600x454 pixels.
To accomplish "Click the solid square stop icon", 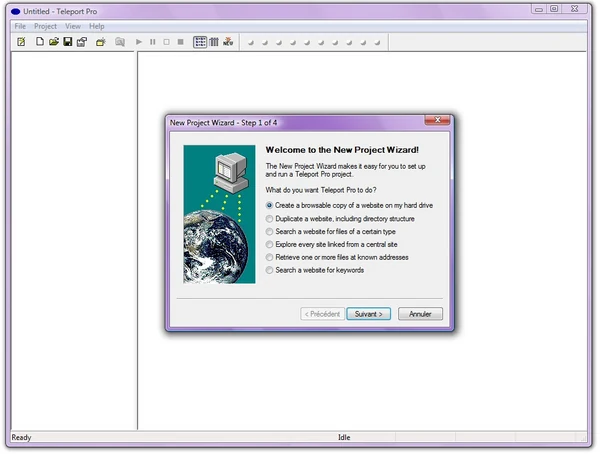I will point(181,42).
